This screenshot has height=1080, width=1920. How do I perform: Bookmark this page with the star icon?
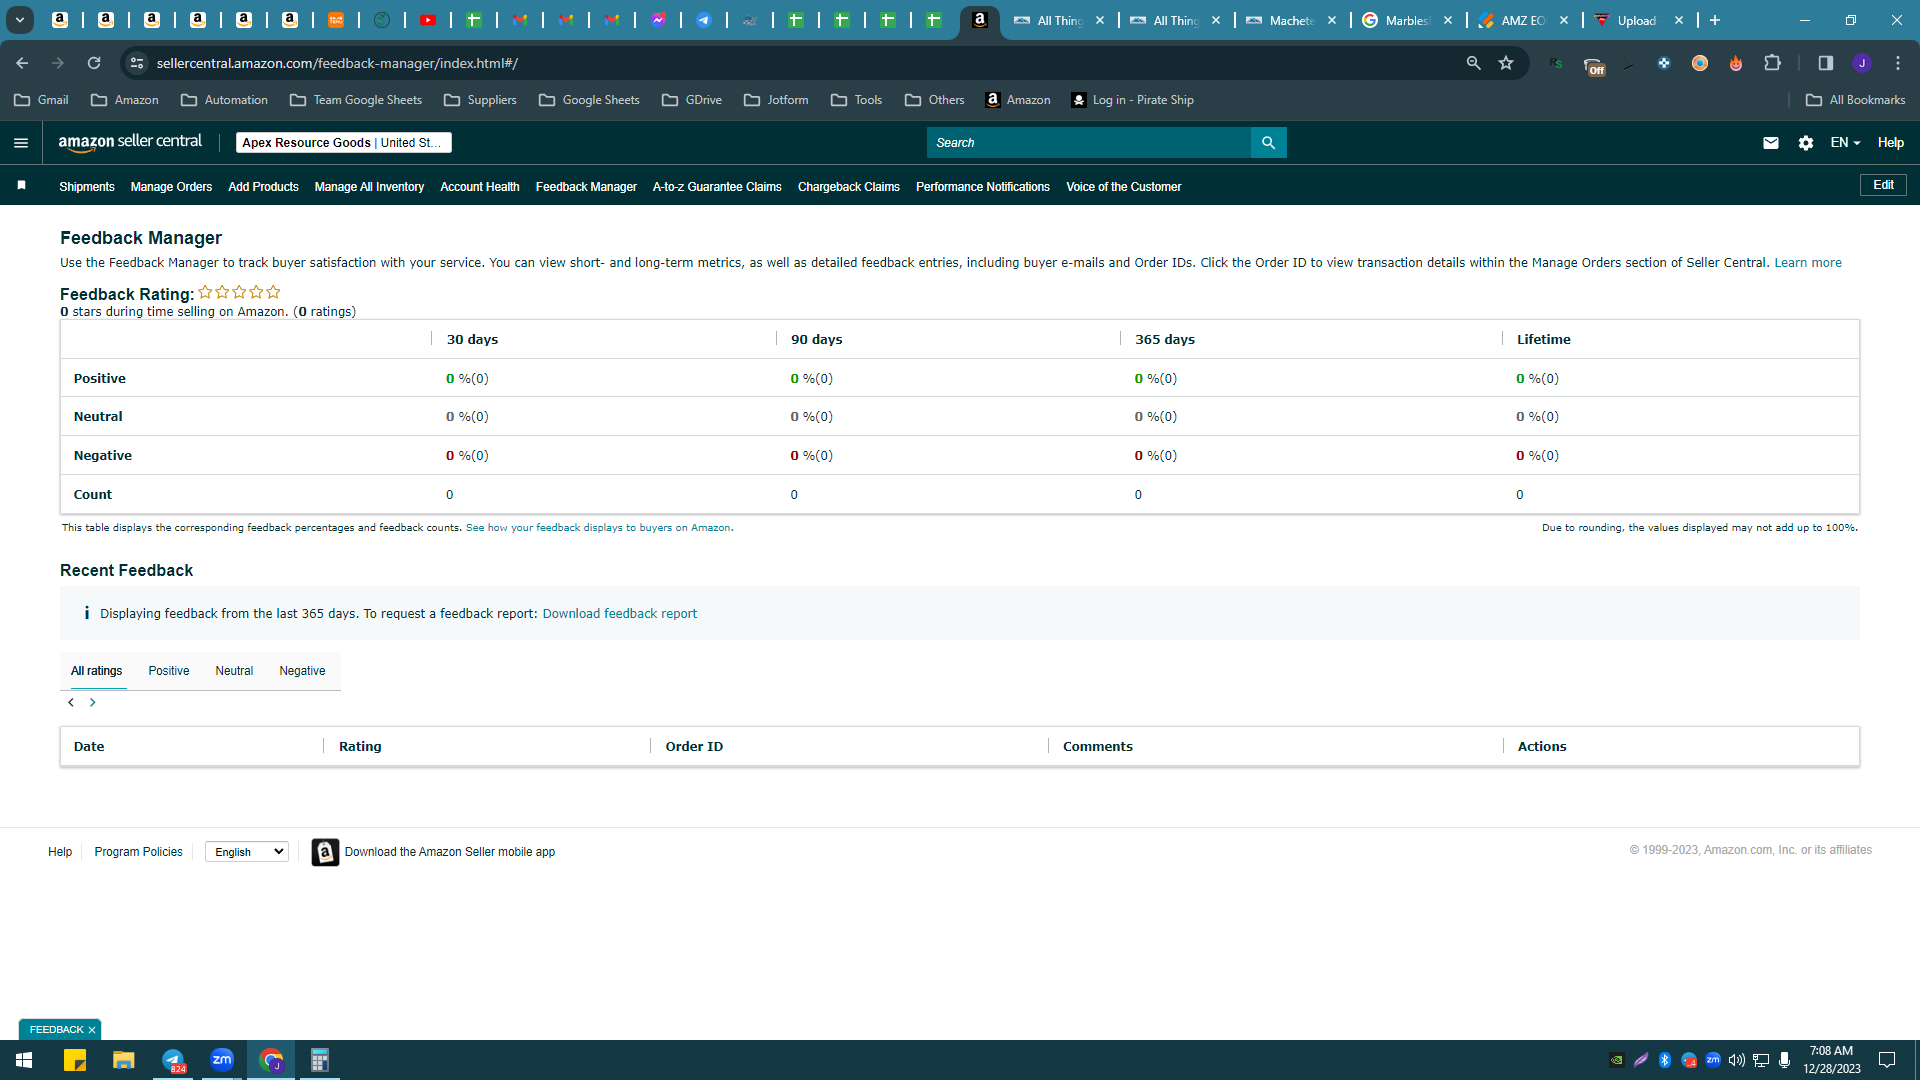coord(1506,63)
